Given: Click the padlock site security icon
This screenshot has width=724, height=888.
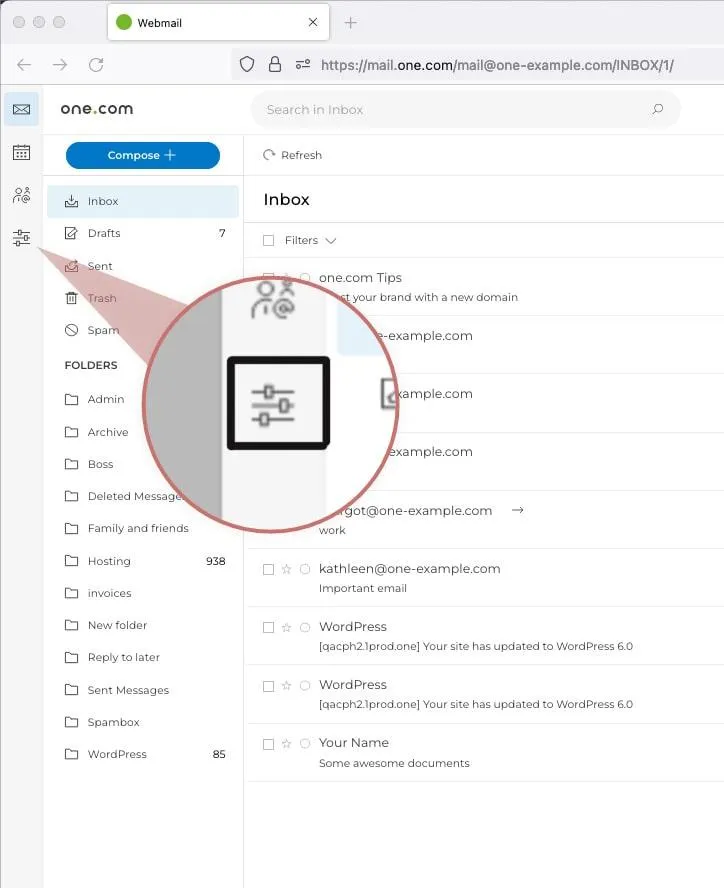Looking at the screenshot, I should [x=275, y=64].
